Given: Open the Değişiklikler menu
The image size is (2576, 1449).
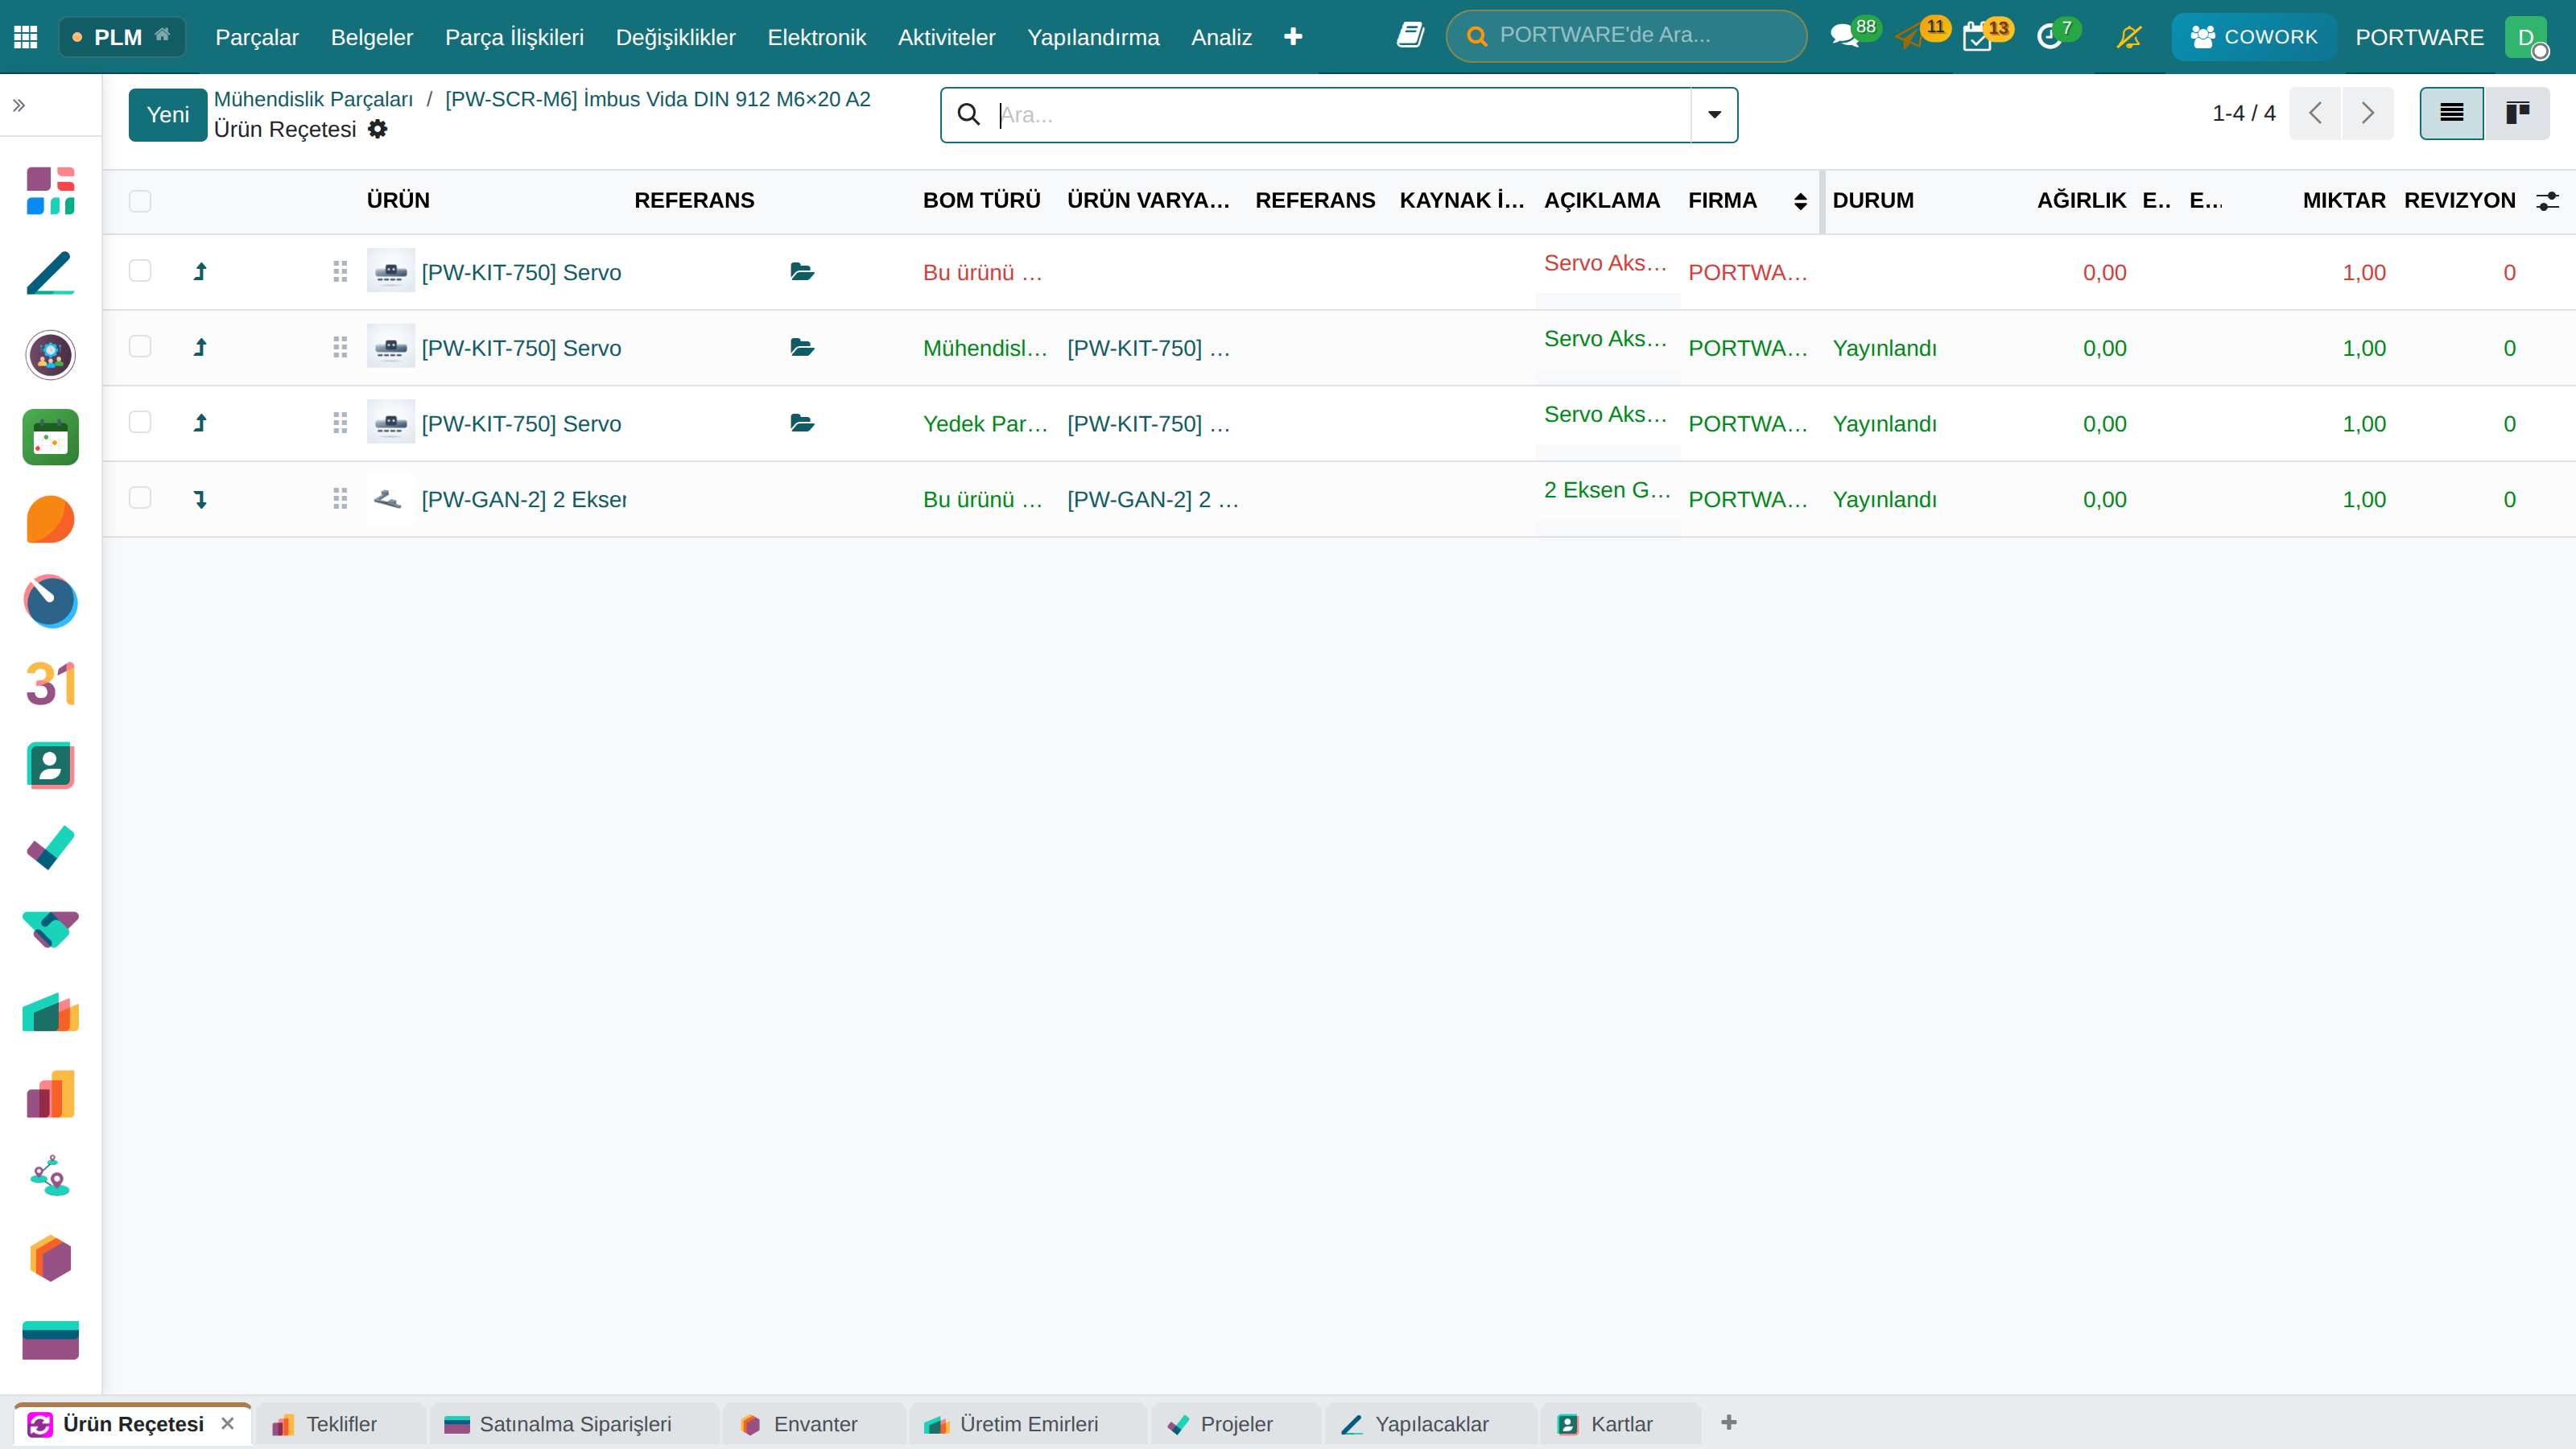Looking at the screenshot, I should pyautogui.click(x=675, y=37).
